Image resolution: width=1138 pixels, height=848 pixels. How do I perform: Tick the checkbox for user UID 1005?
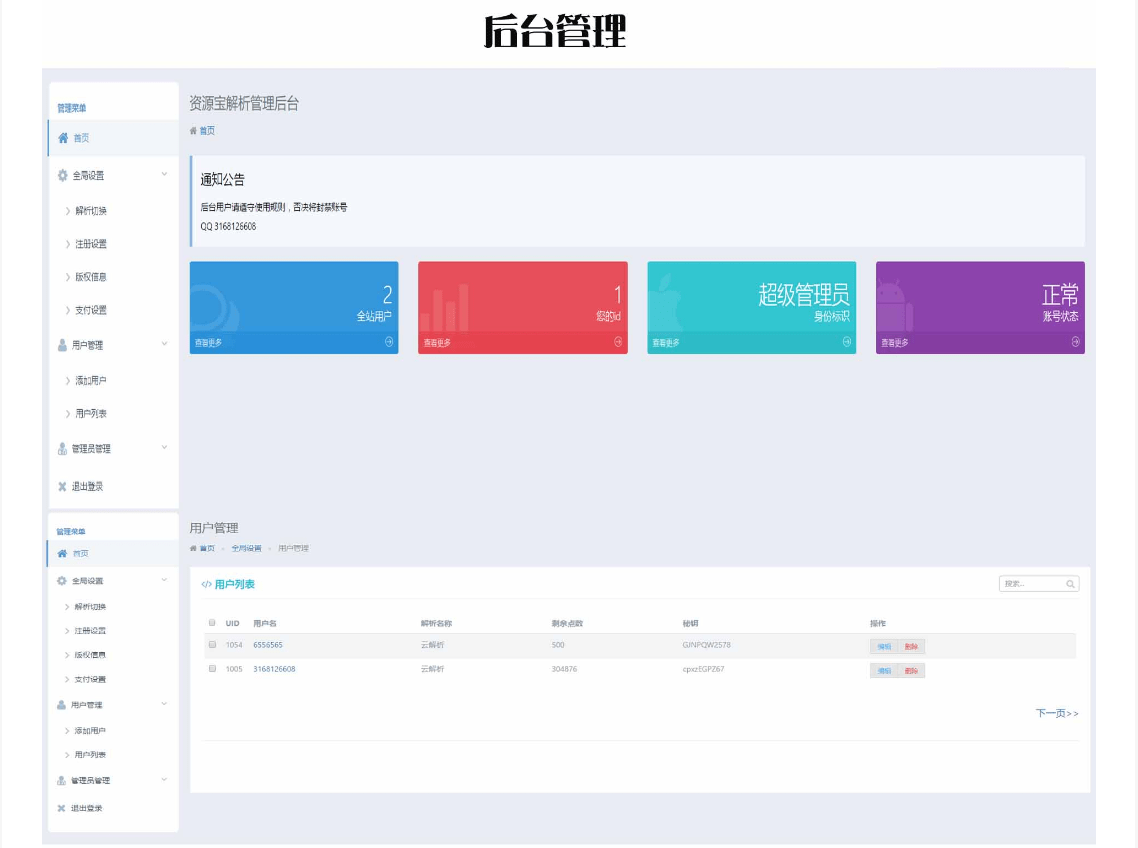click(x=212, y=668)
